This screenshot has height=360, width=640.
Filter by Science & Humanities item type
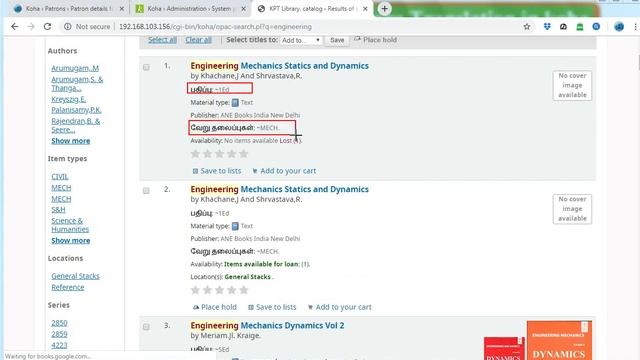70,225
